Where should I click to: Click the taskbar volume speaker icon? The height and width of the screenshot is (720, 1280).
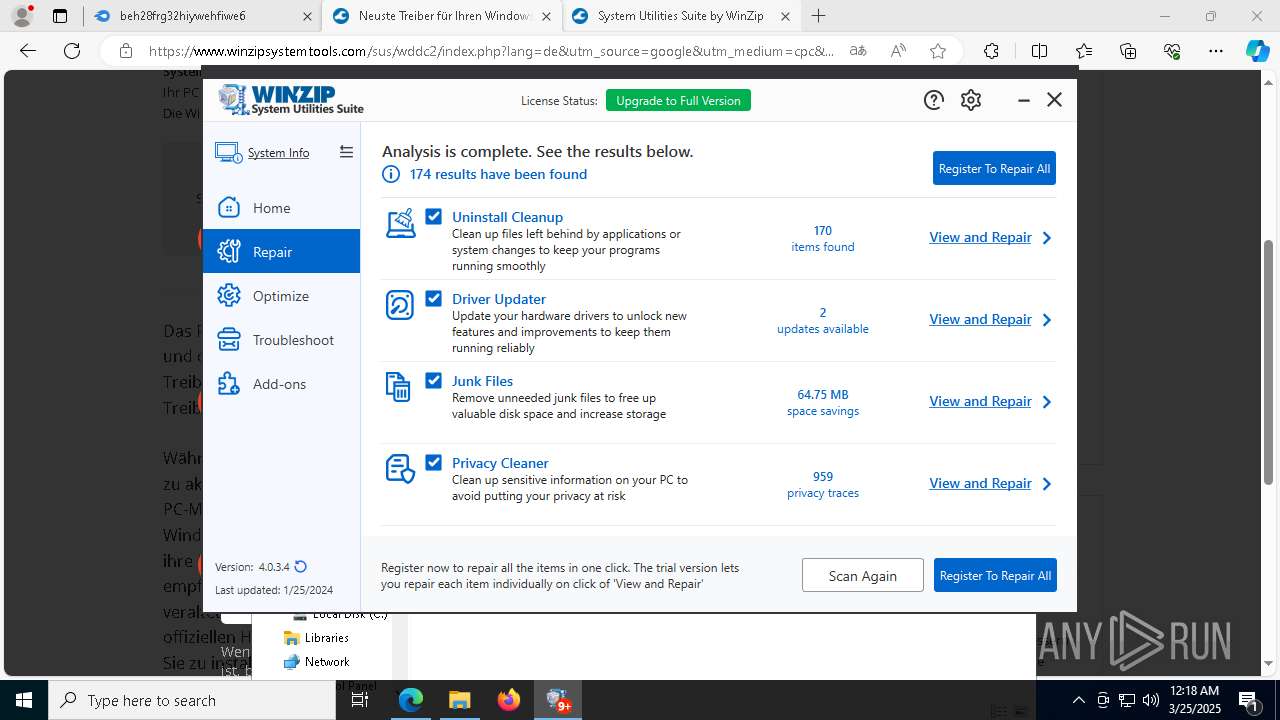pos(1150,700)
